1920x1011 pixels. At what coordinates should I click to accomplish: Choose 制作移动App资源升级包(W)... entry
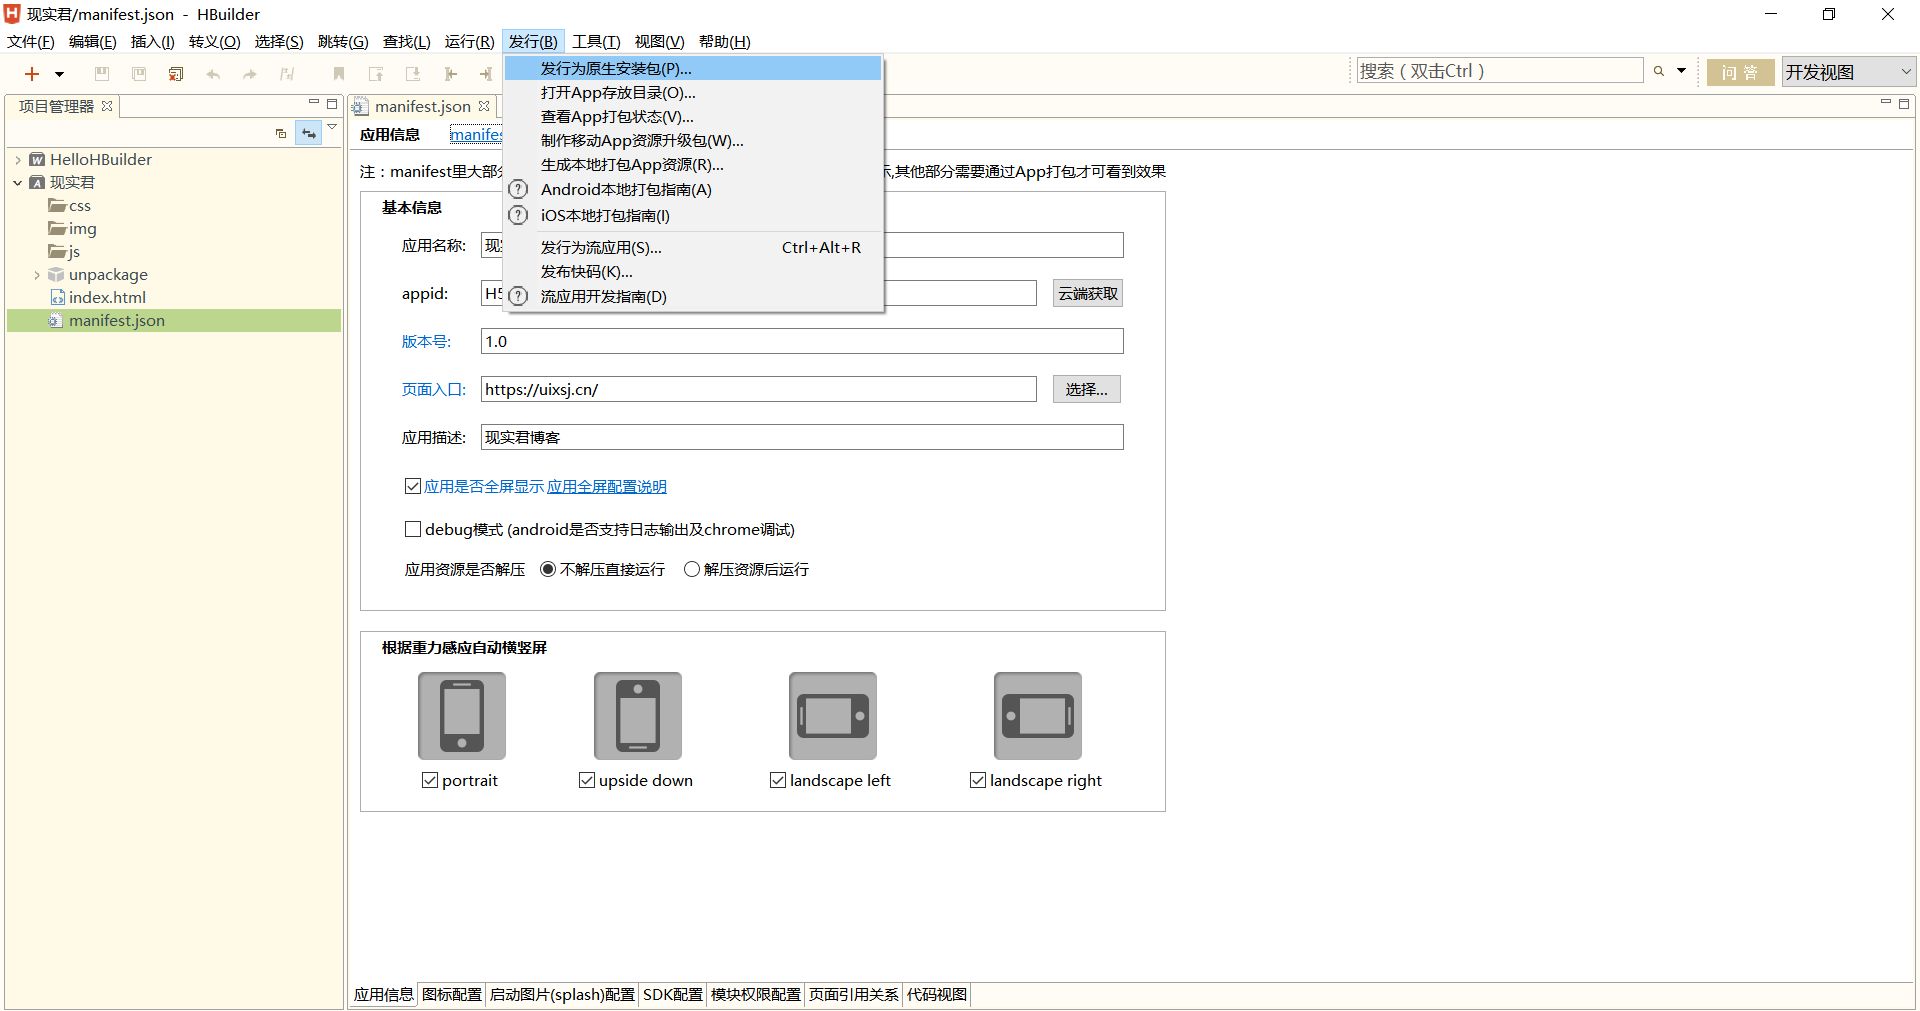point(692,141)
